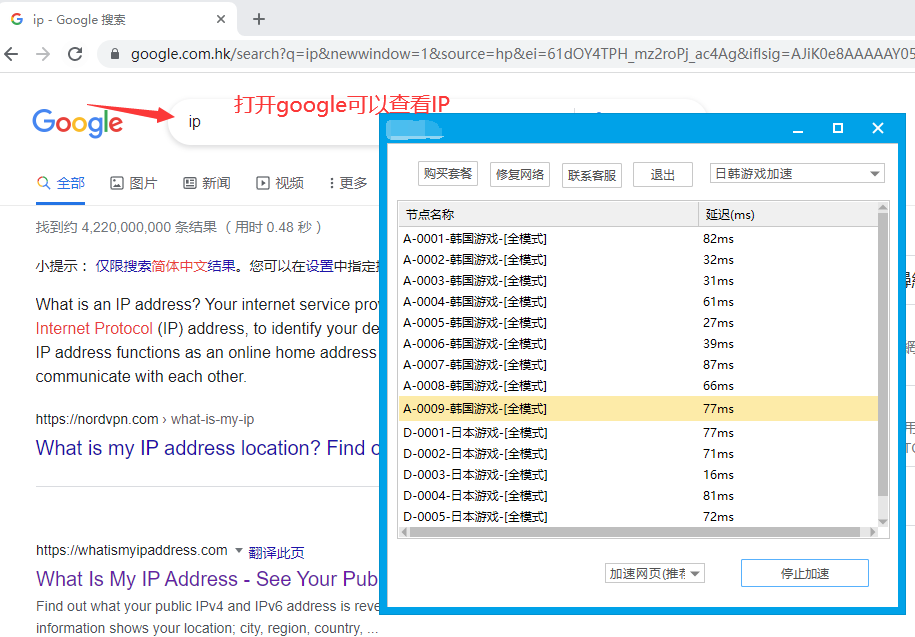
Task: Click the 仅限搜索简体中文结果 link
Action: 166,266
